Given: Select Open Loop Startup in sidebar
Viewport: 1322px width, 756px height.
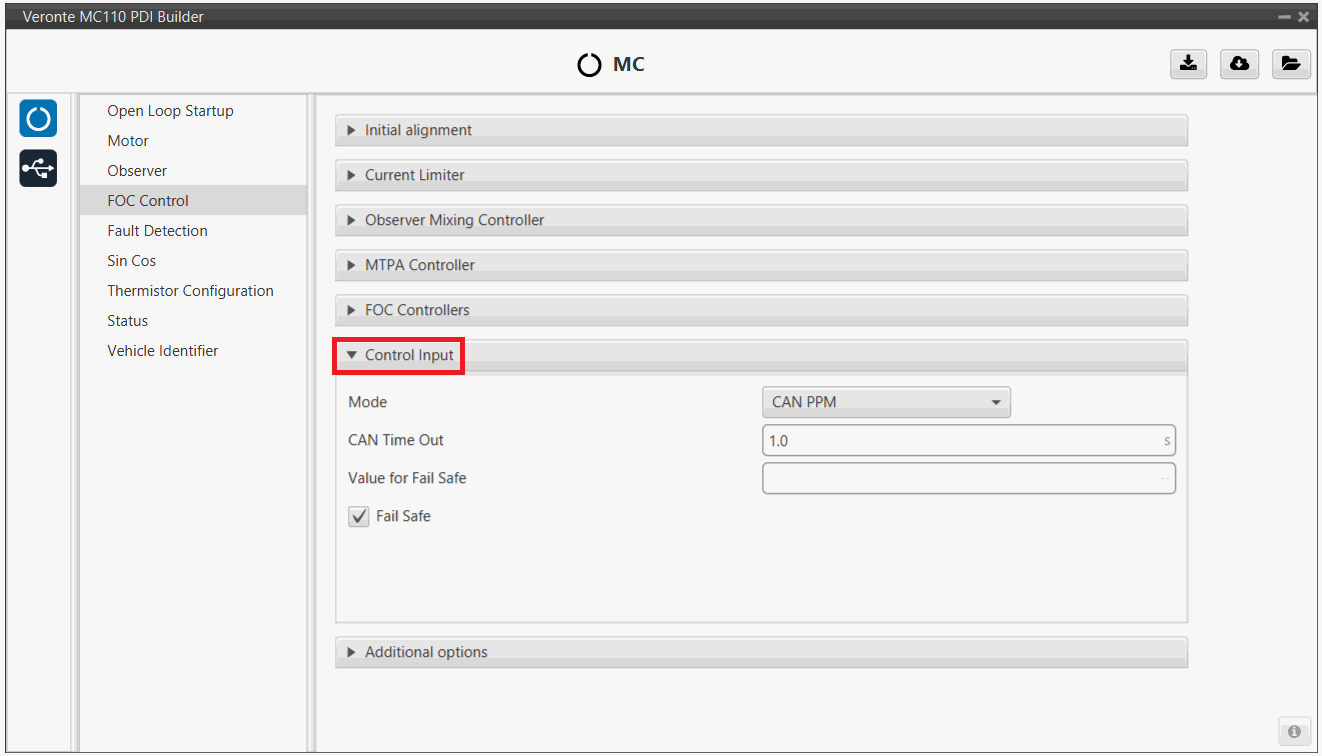Looking at the screenshot, I should 170,111.
